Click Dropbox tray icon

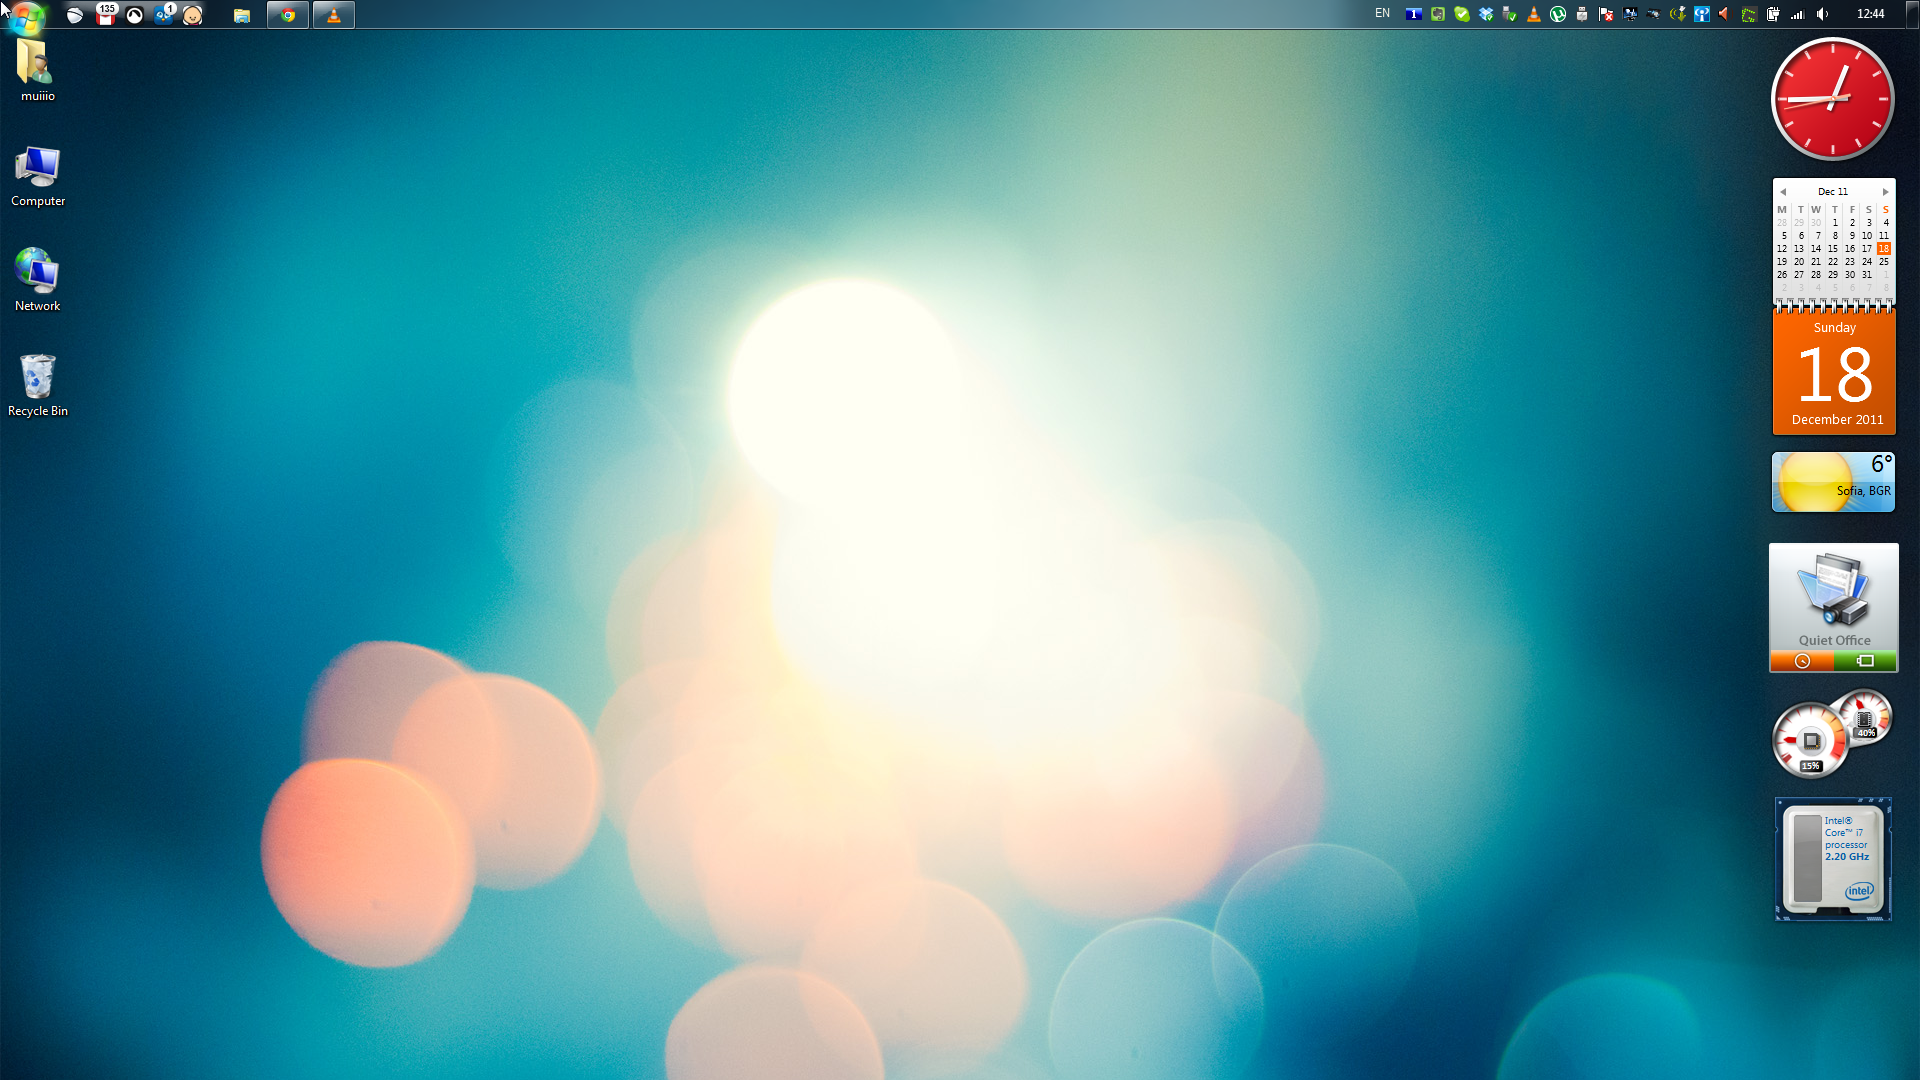coord(1486,14)
